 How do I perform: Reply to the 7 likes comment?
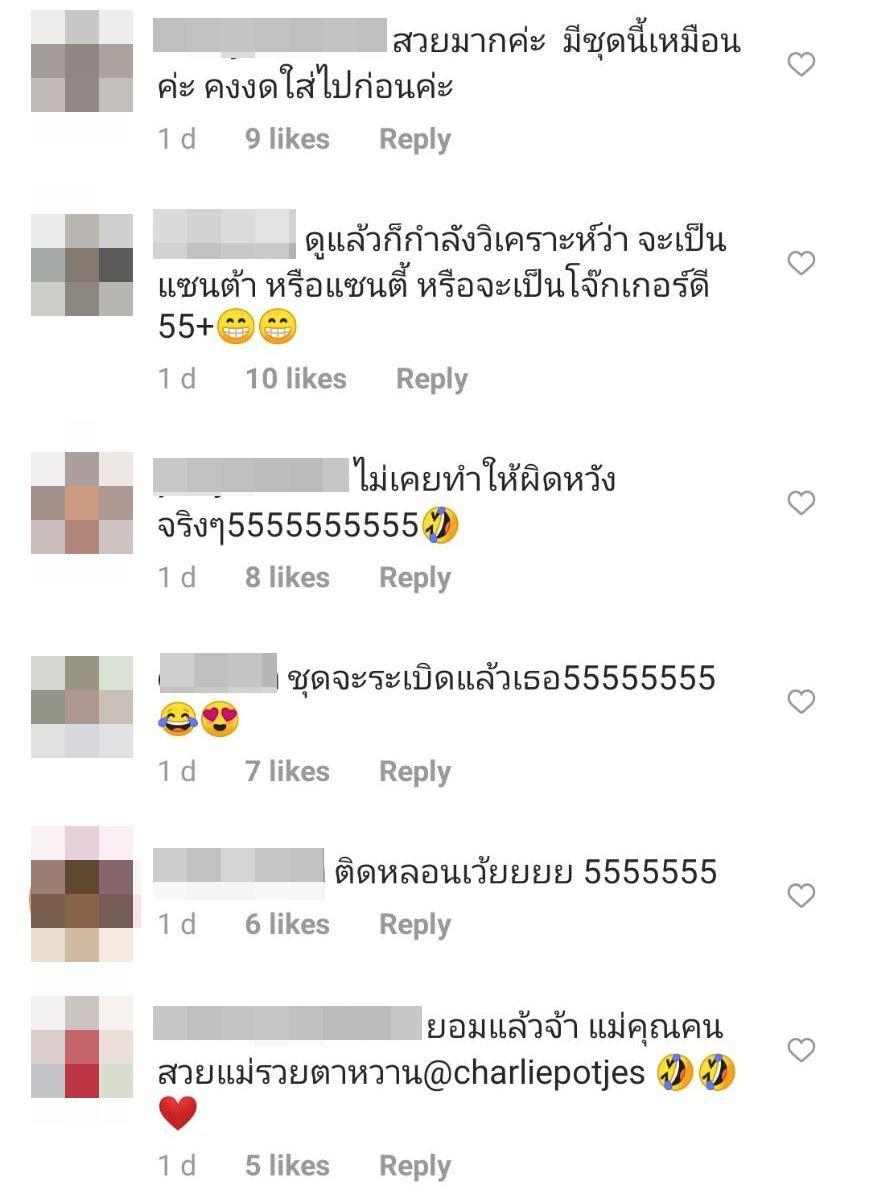(415, 772)
